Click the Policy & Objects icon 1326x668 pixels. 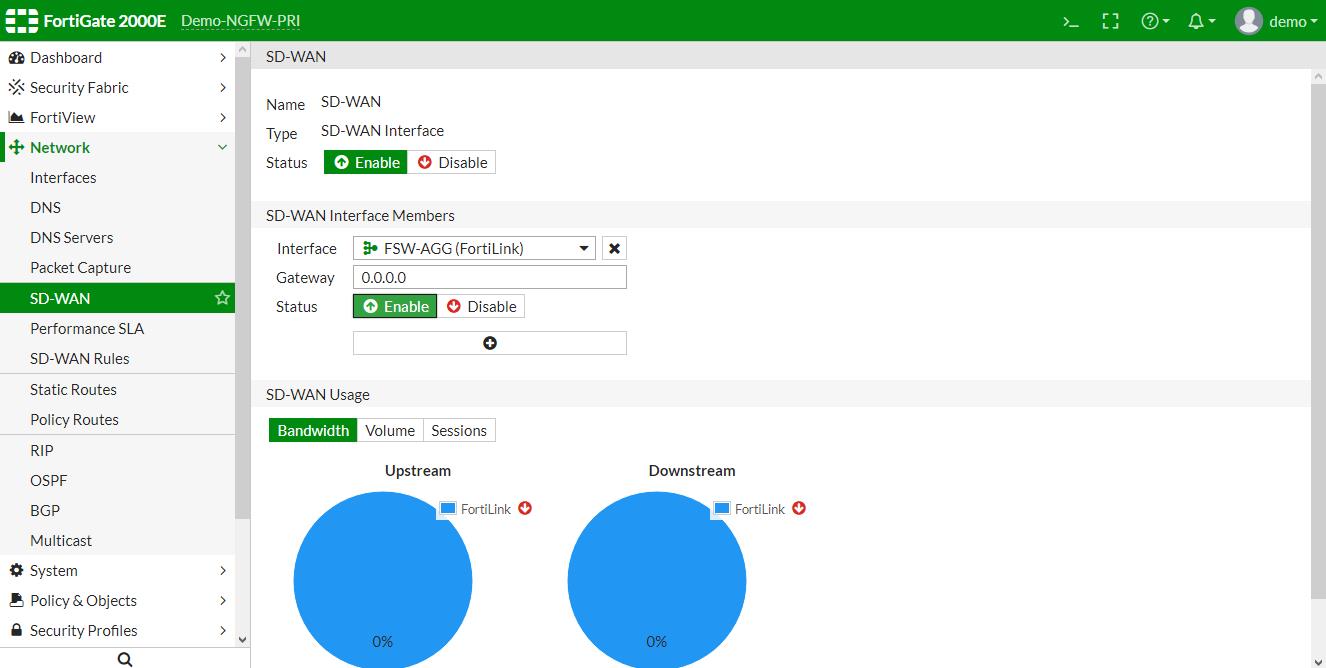click(16, 601)
